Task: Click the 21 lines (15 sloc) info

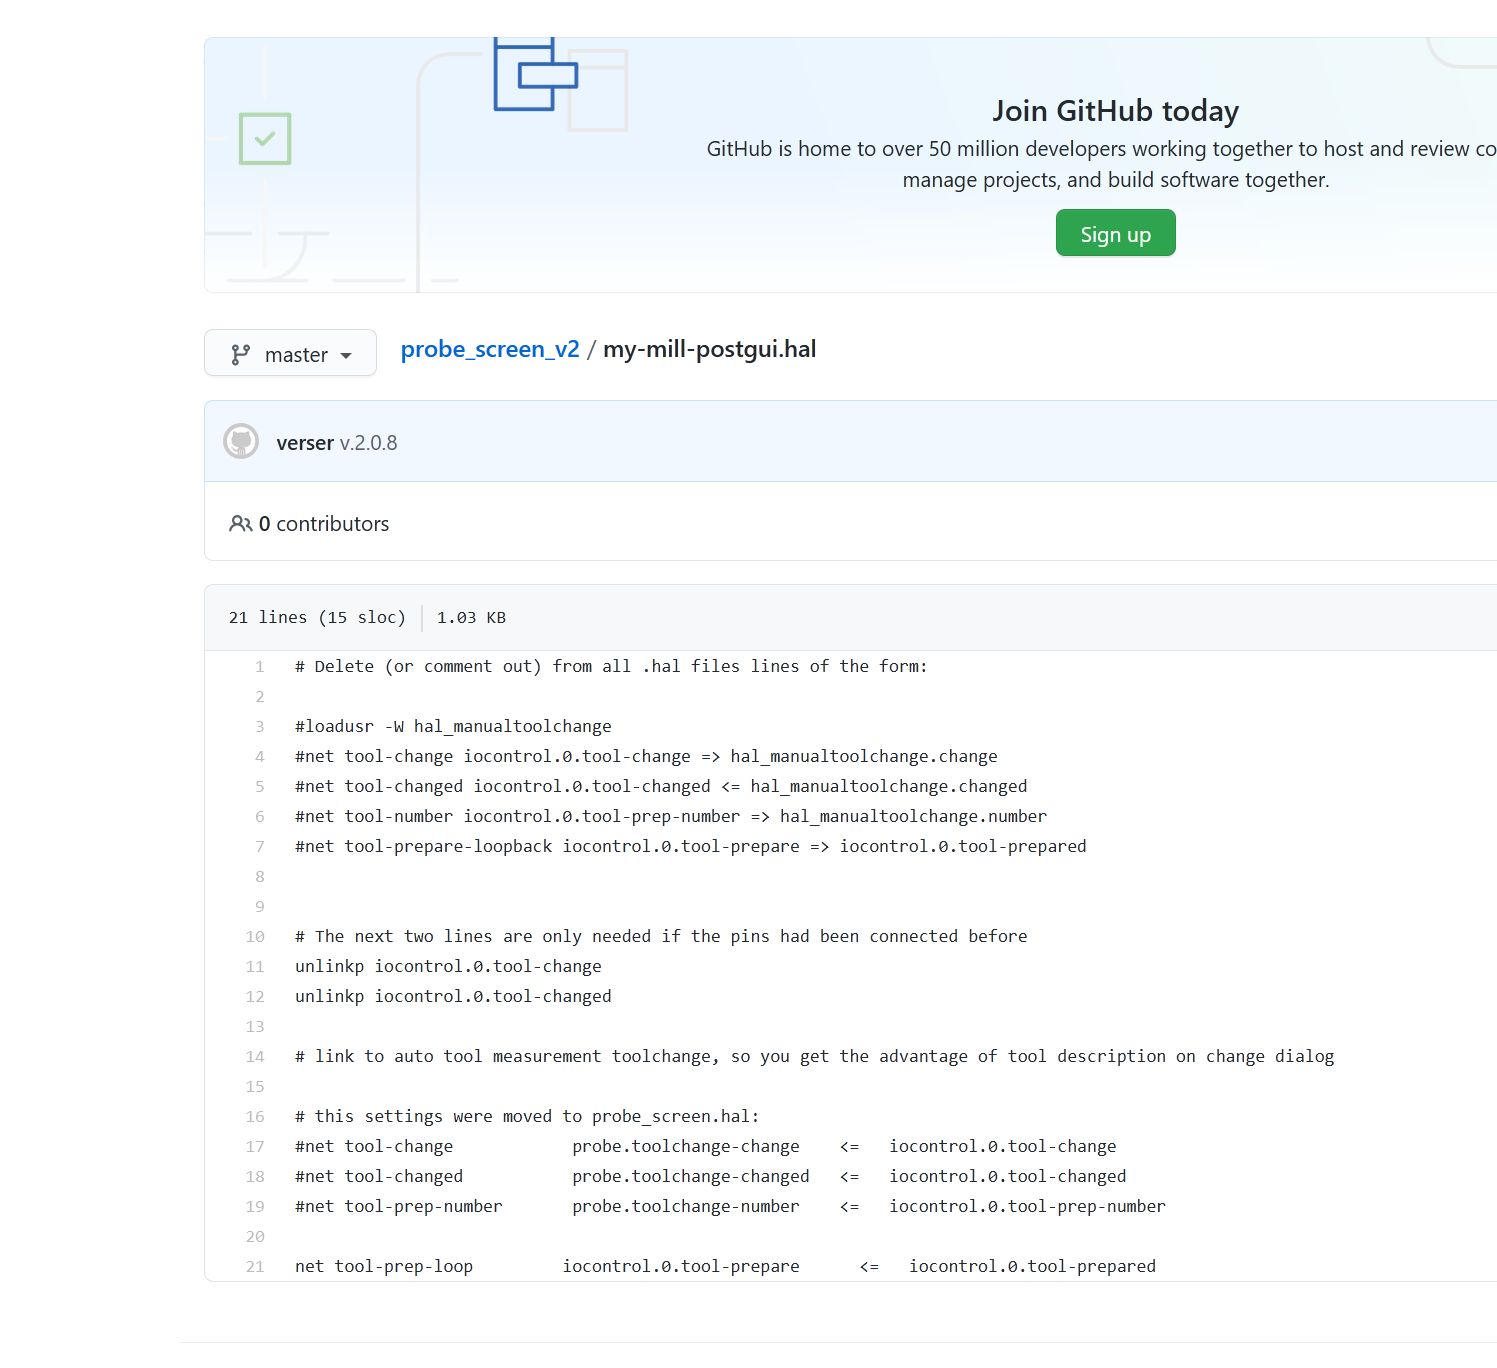Action: click(x=317, y=617)
